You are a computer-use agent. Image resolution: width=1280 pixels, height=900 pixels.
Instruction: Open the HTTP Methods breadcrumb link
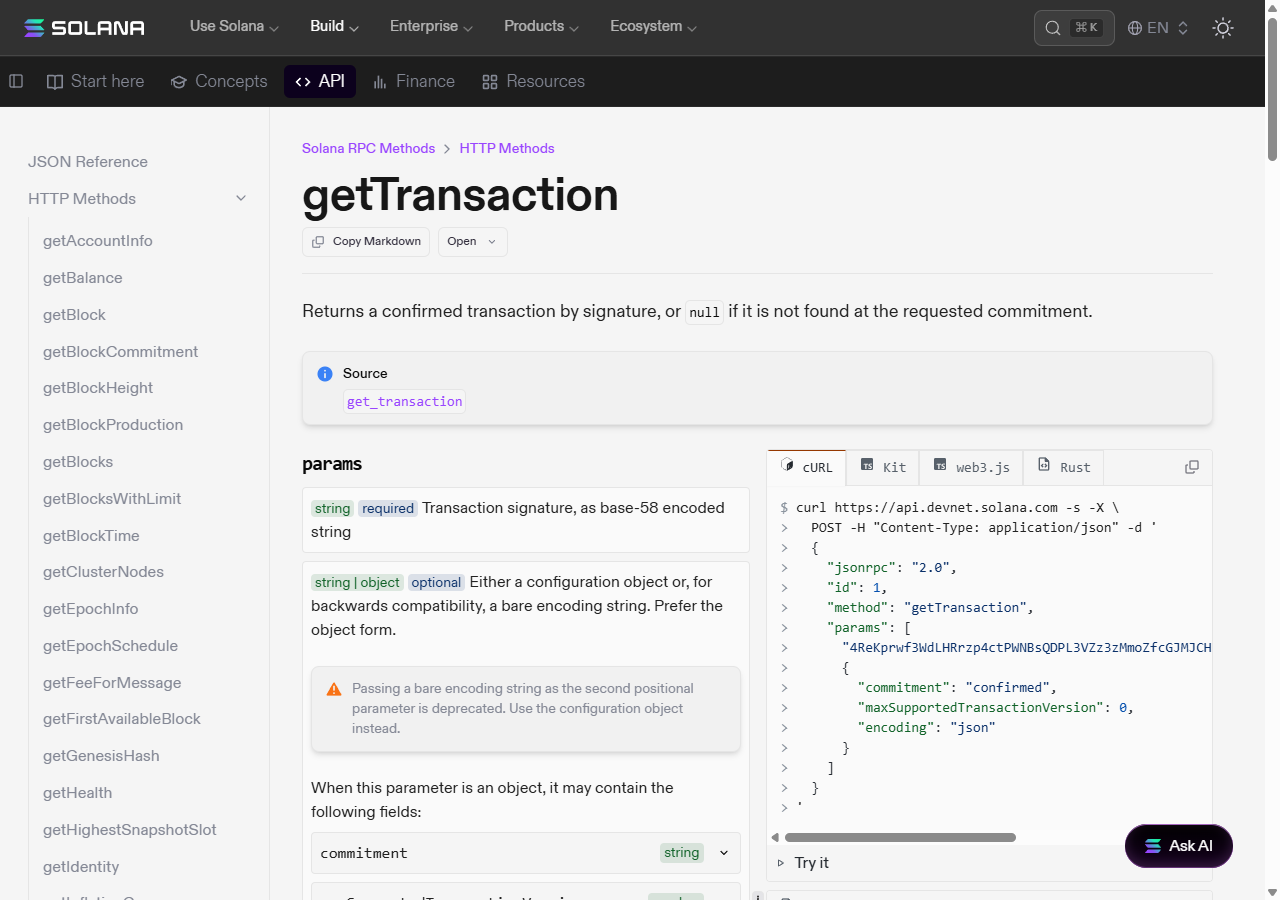click(x=507, y=148)
